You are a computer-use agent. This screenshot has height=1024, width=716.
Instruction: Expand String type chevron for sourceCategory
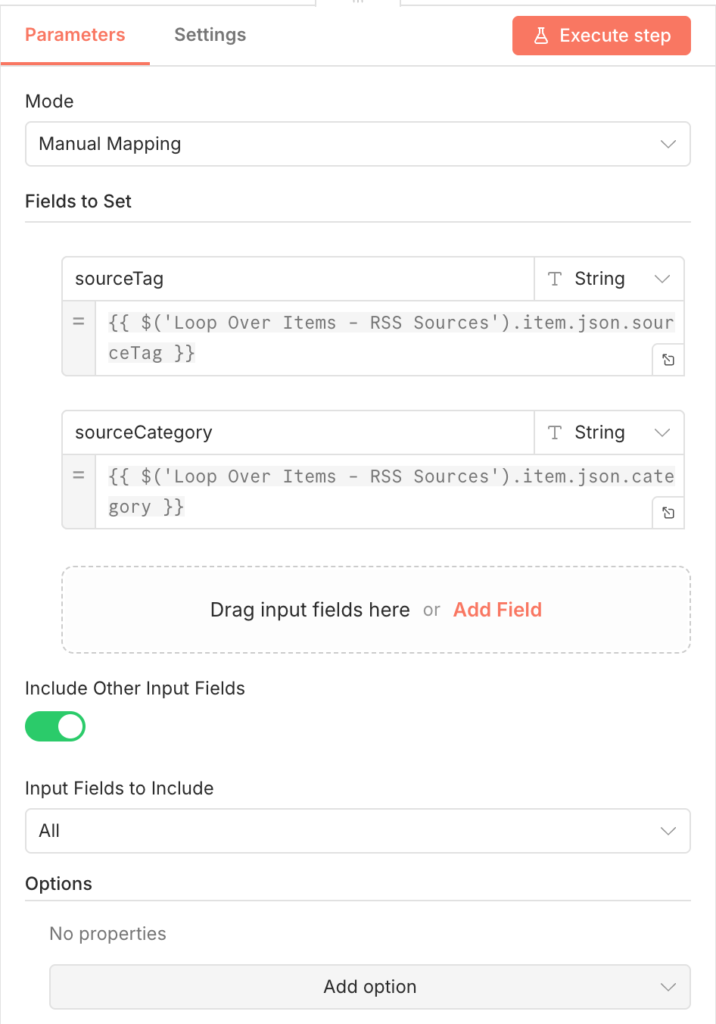coord(661,433)
